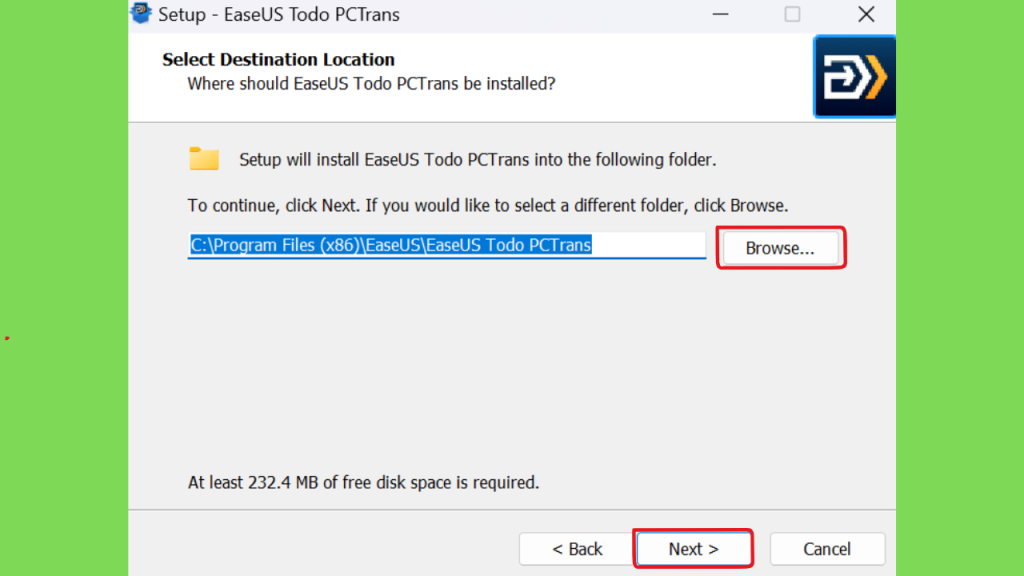Click the 'Setup - EaseUS Todo PCTrans' title text
1024x576 pixels.
[x=279, y=14]
